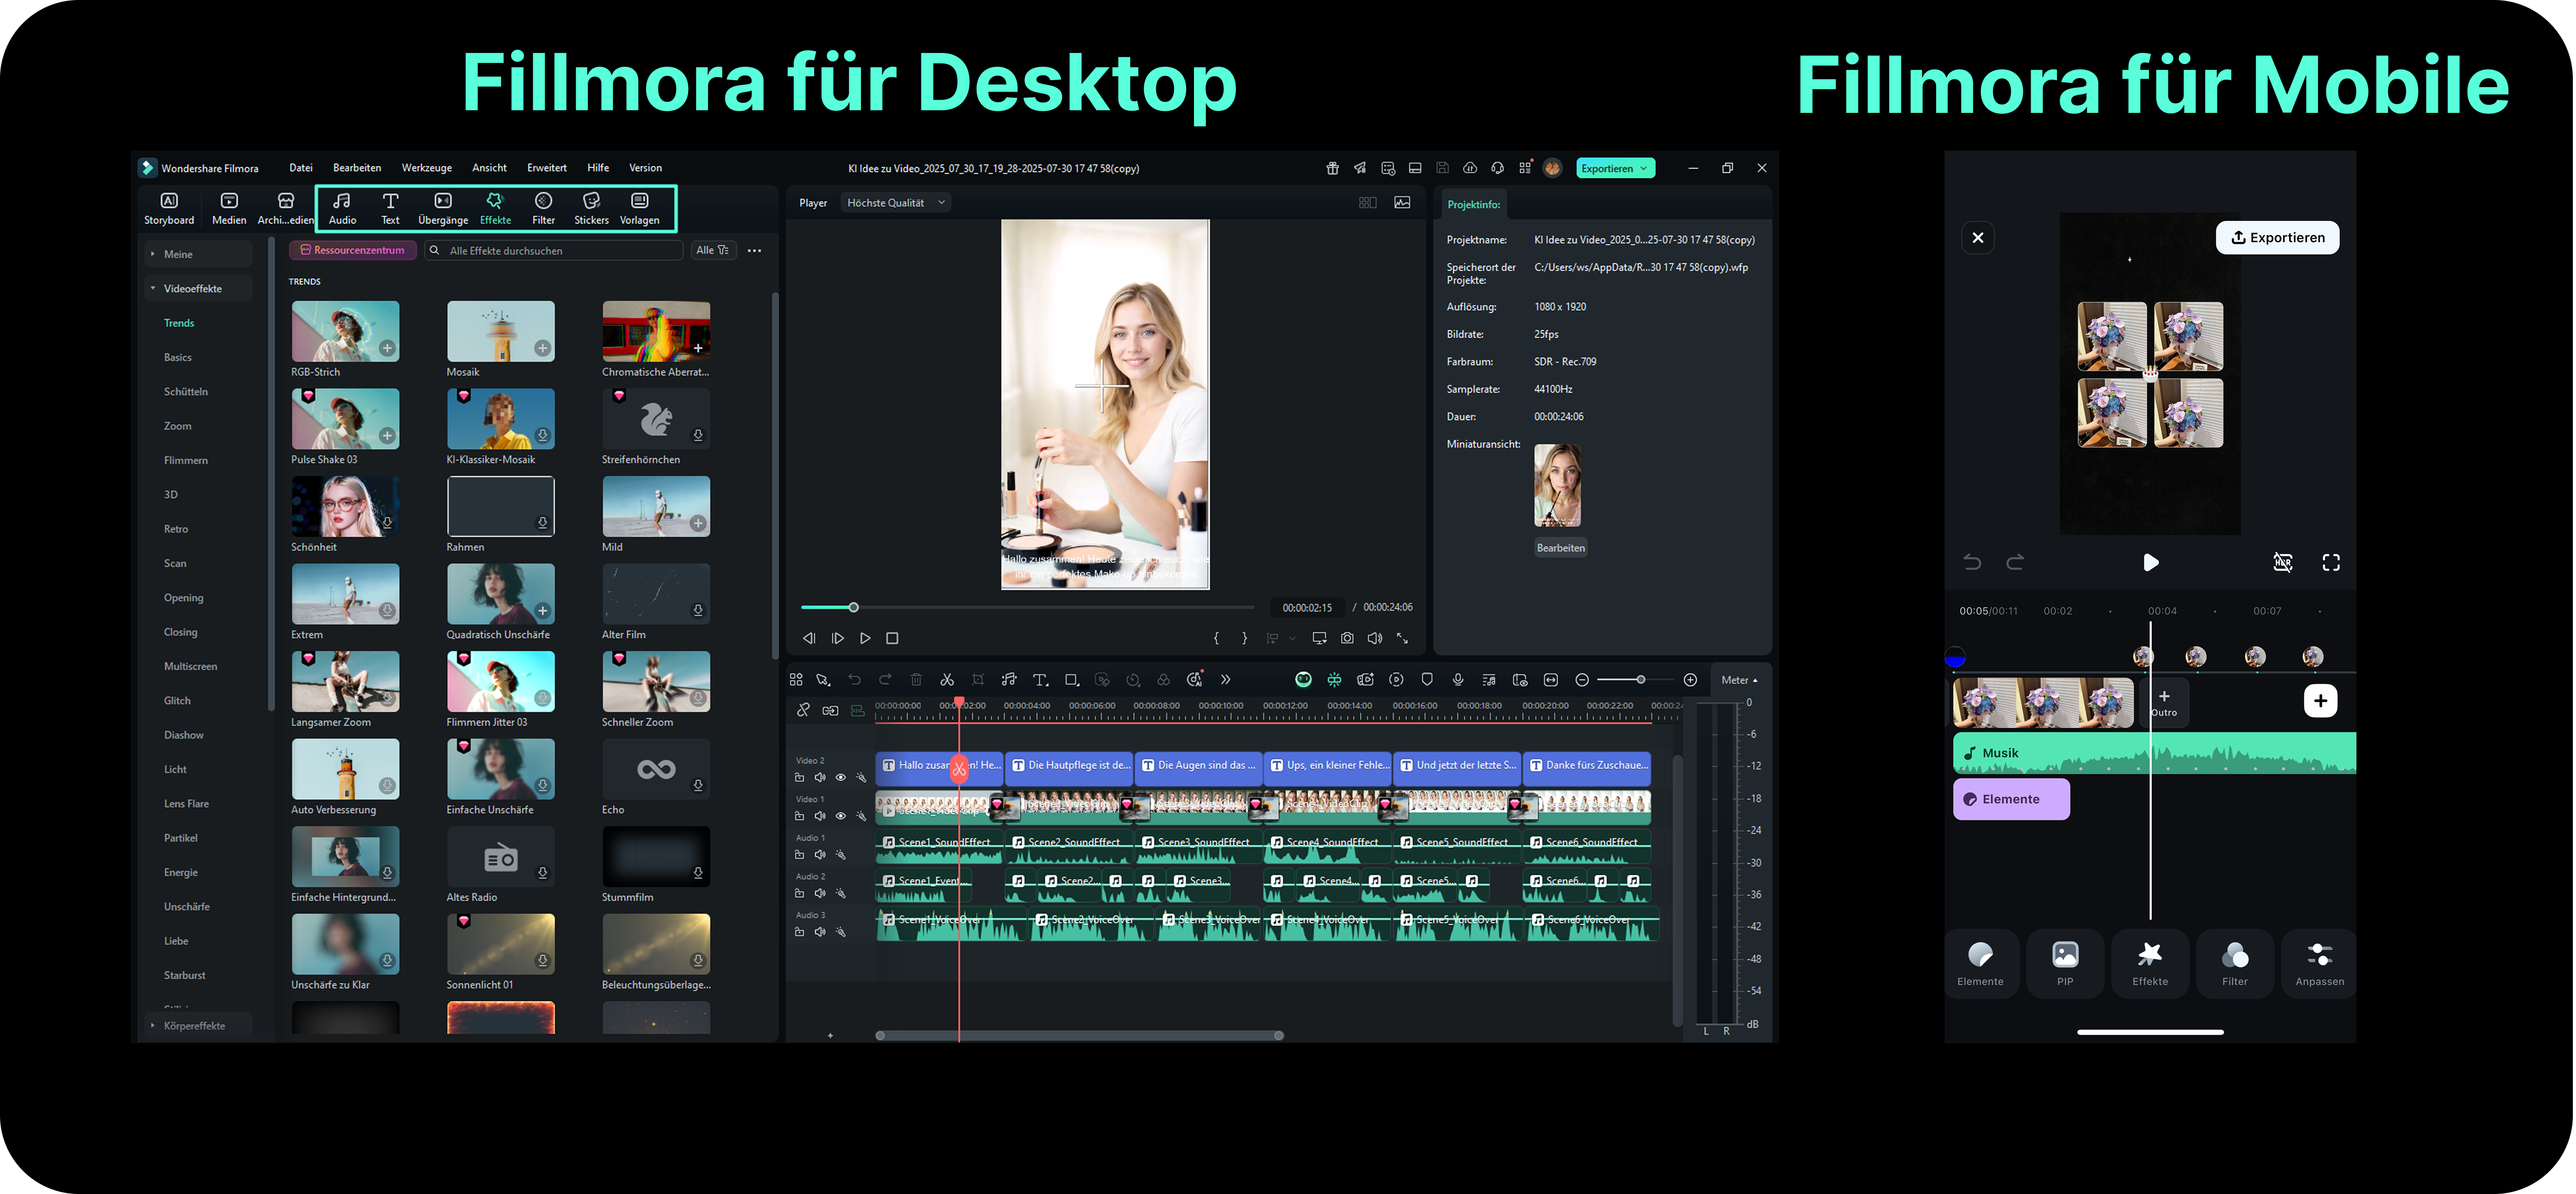The width and height of the screenshot is (2576, 1194).
Task: Close the mobile editor with X
Action: tap(1978, 238)
